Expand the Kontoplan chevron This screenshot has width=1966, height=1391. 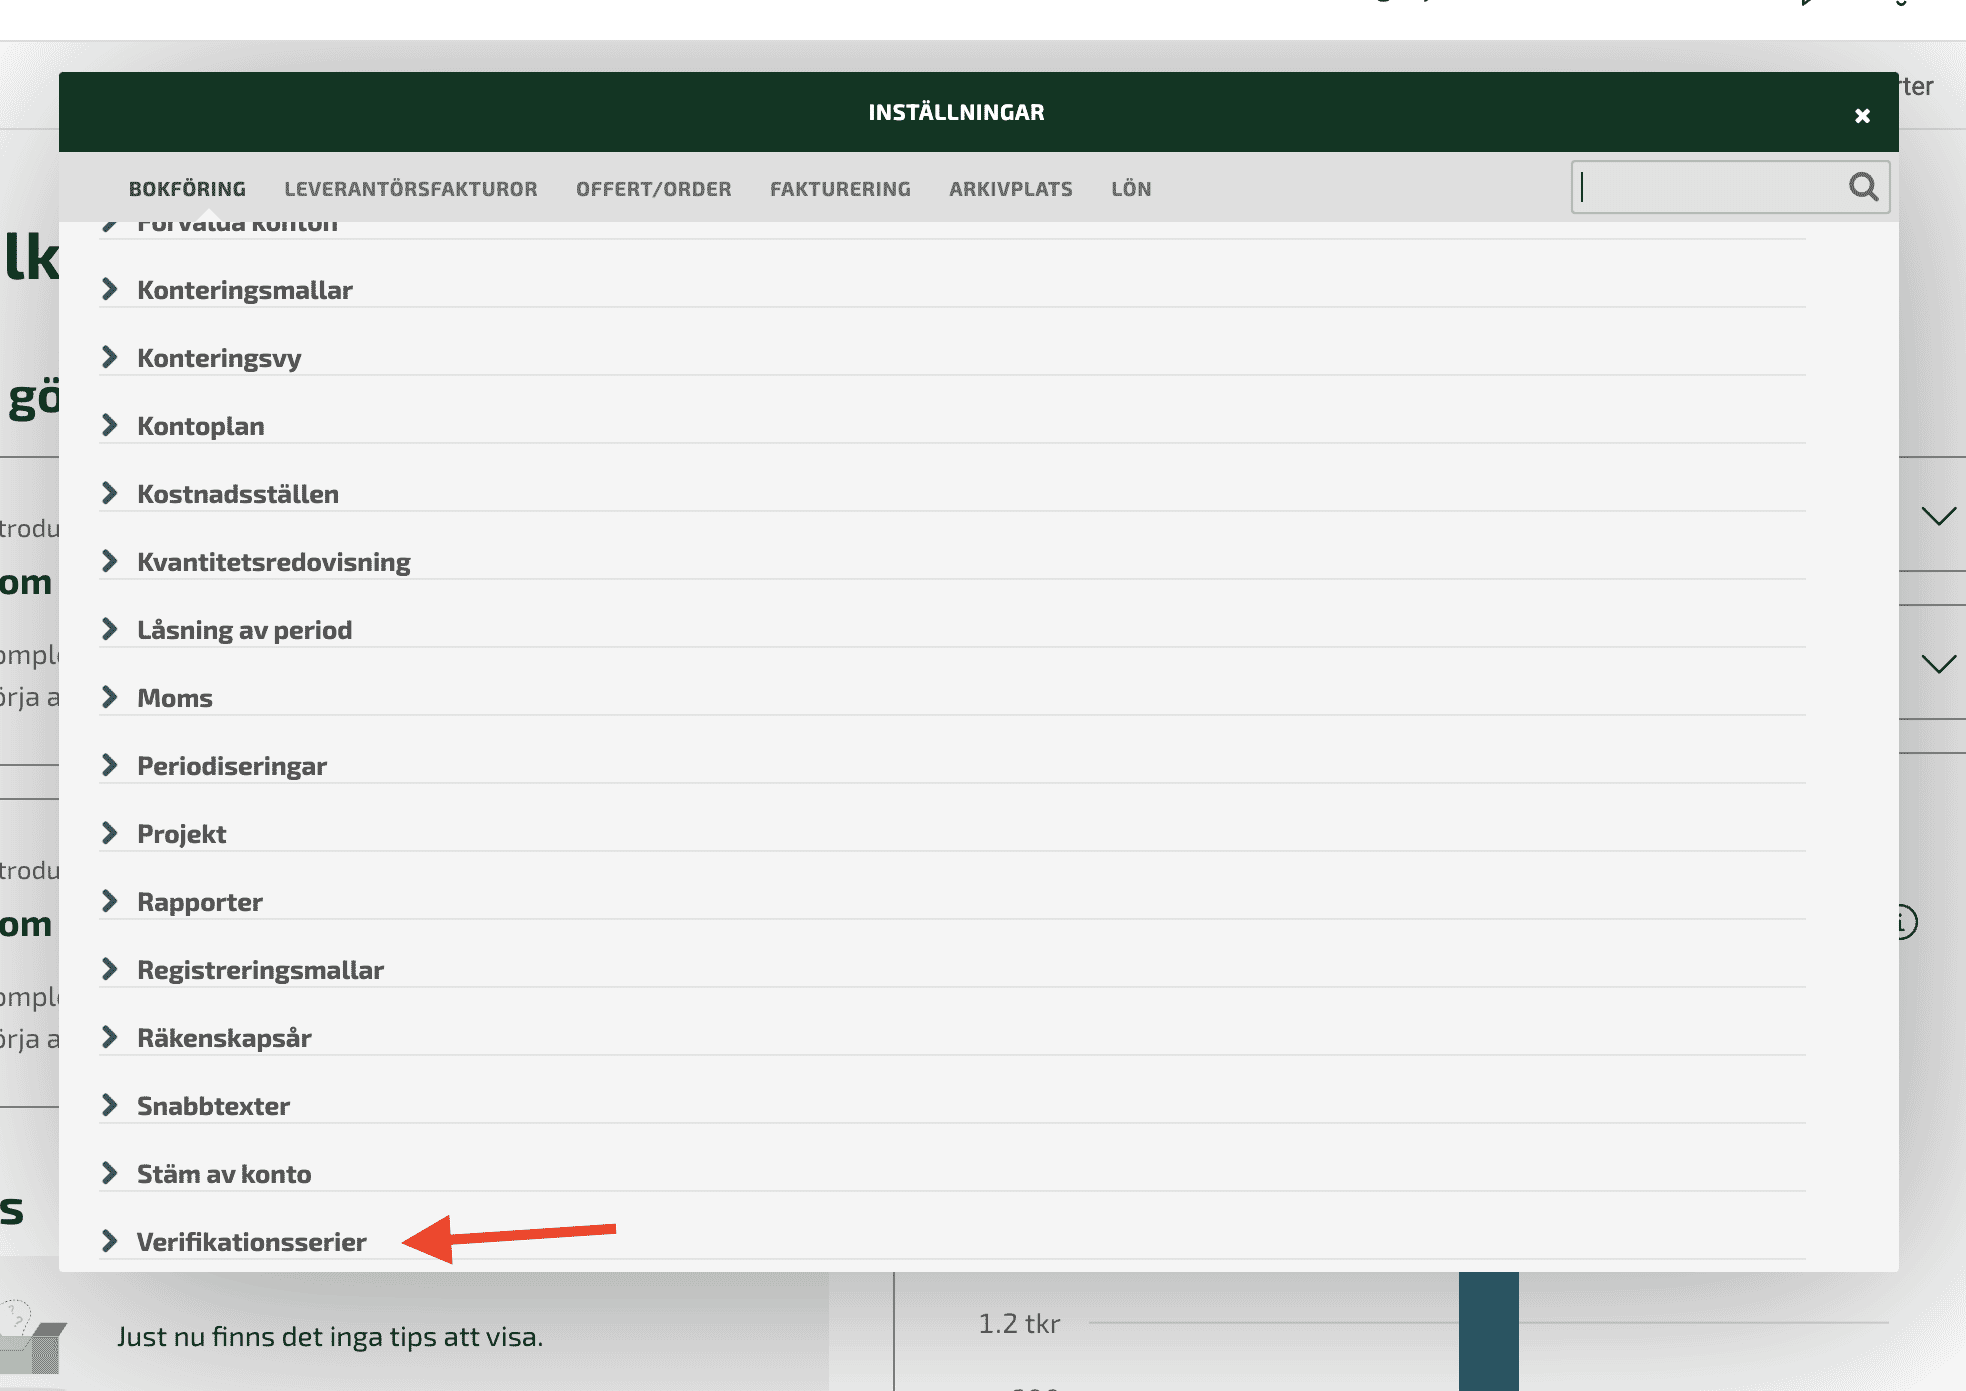[x=110, y=426]
